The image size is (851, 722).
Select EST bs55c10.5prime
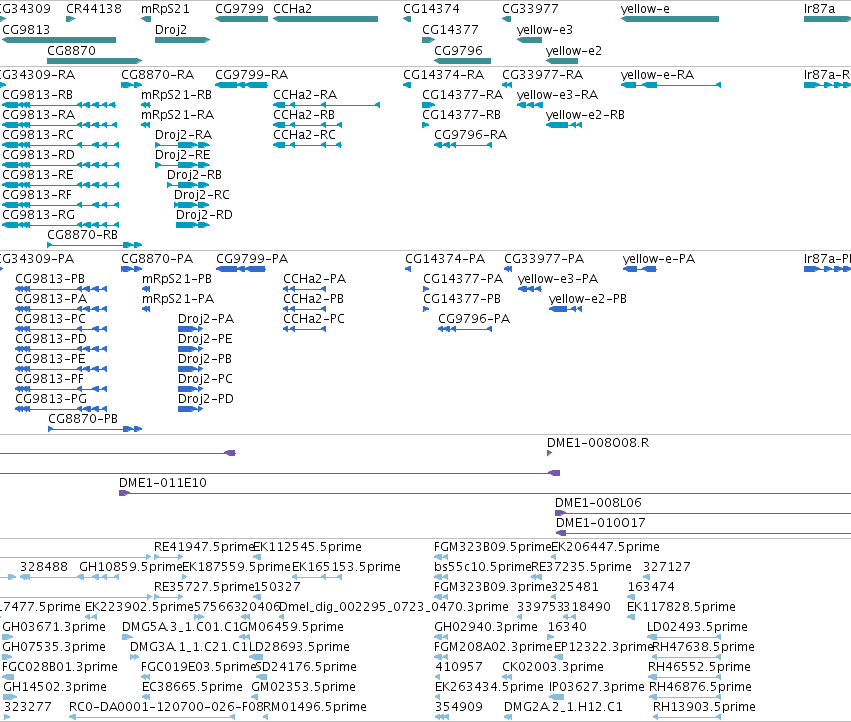(441, 577)
